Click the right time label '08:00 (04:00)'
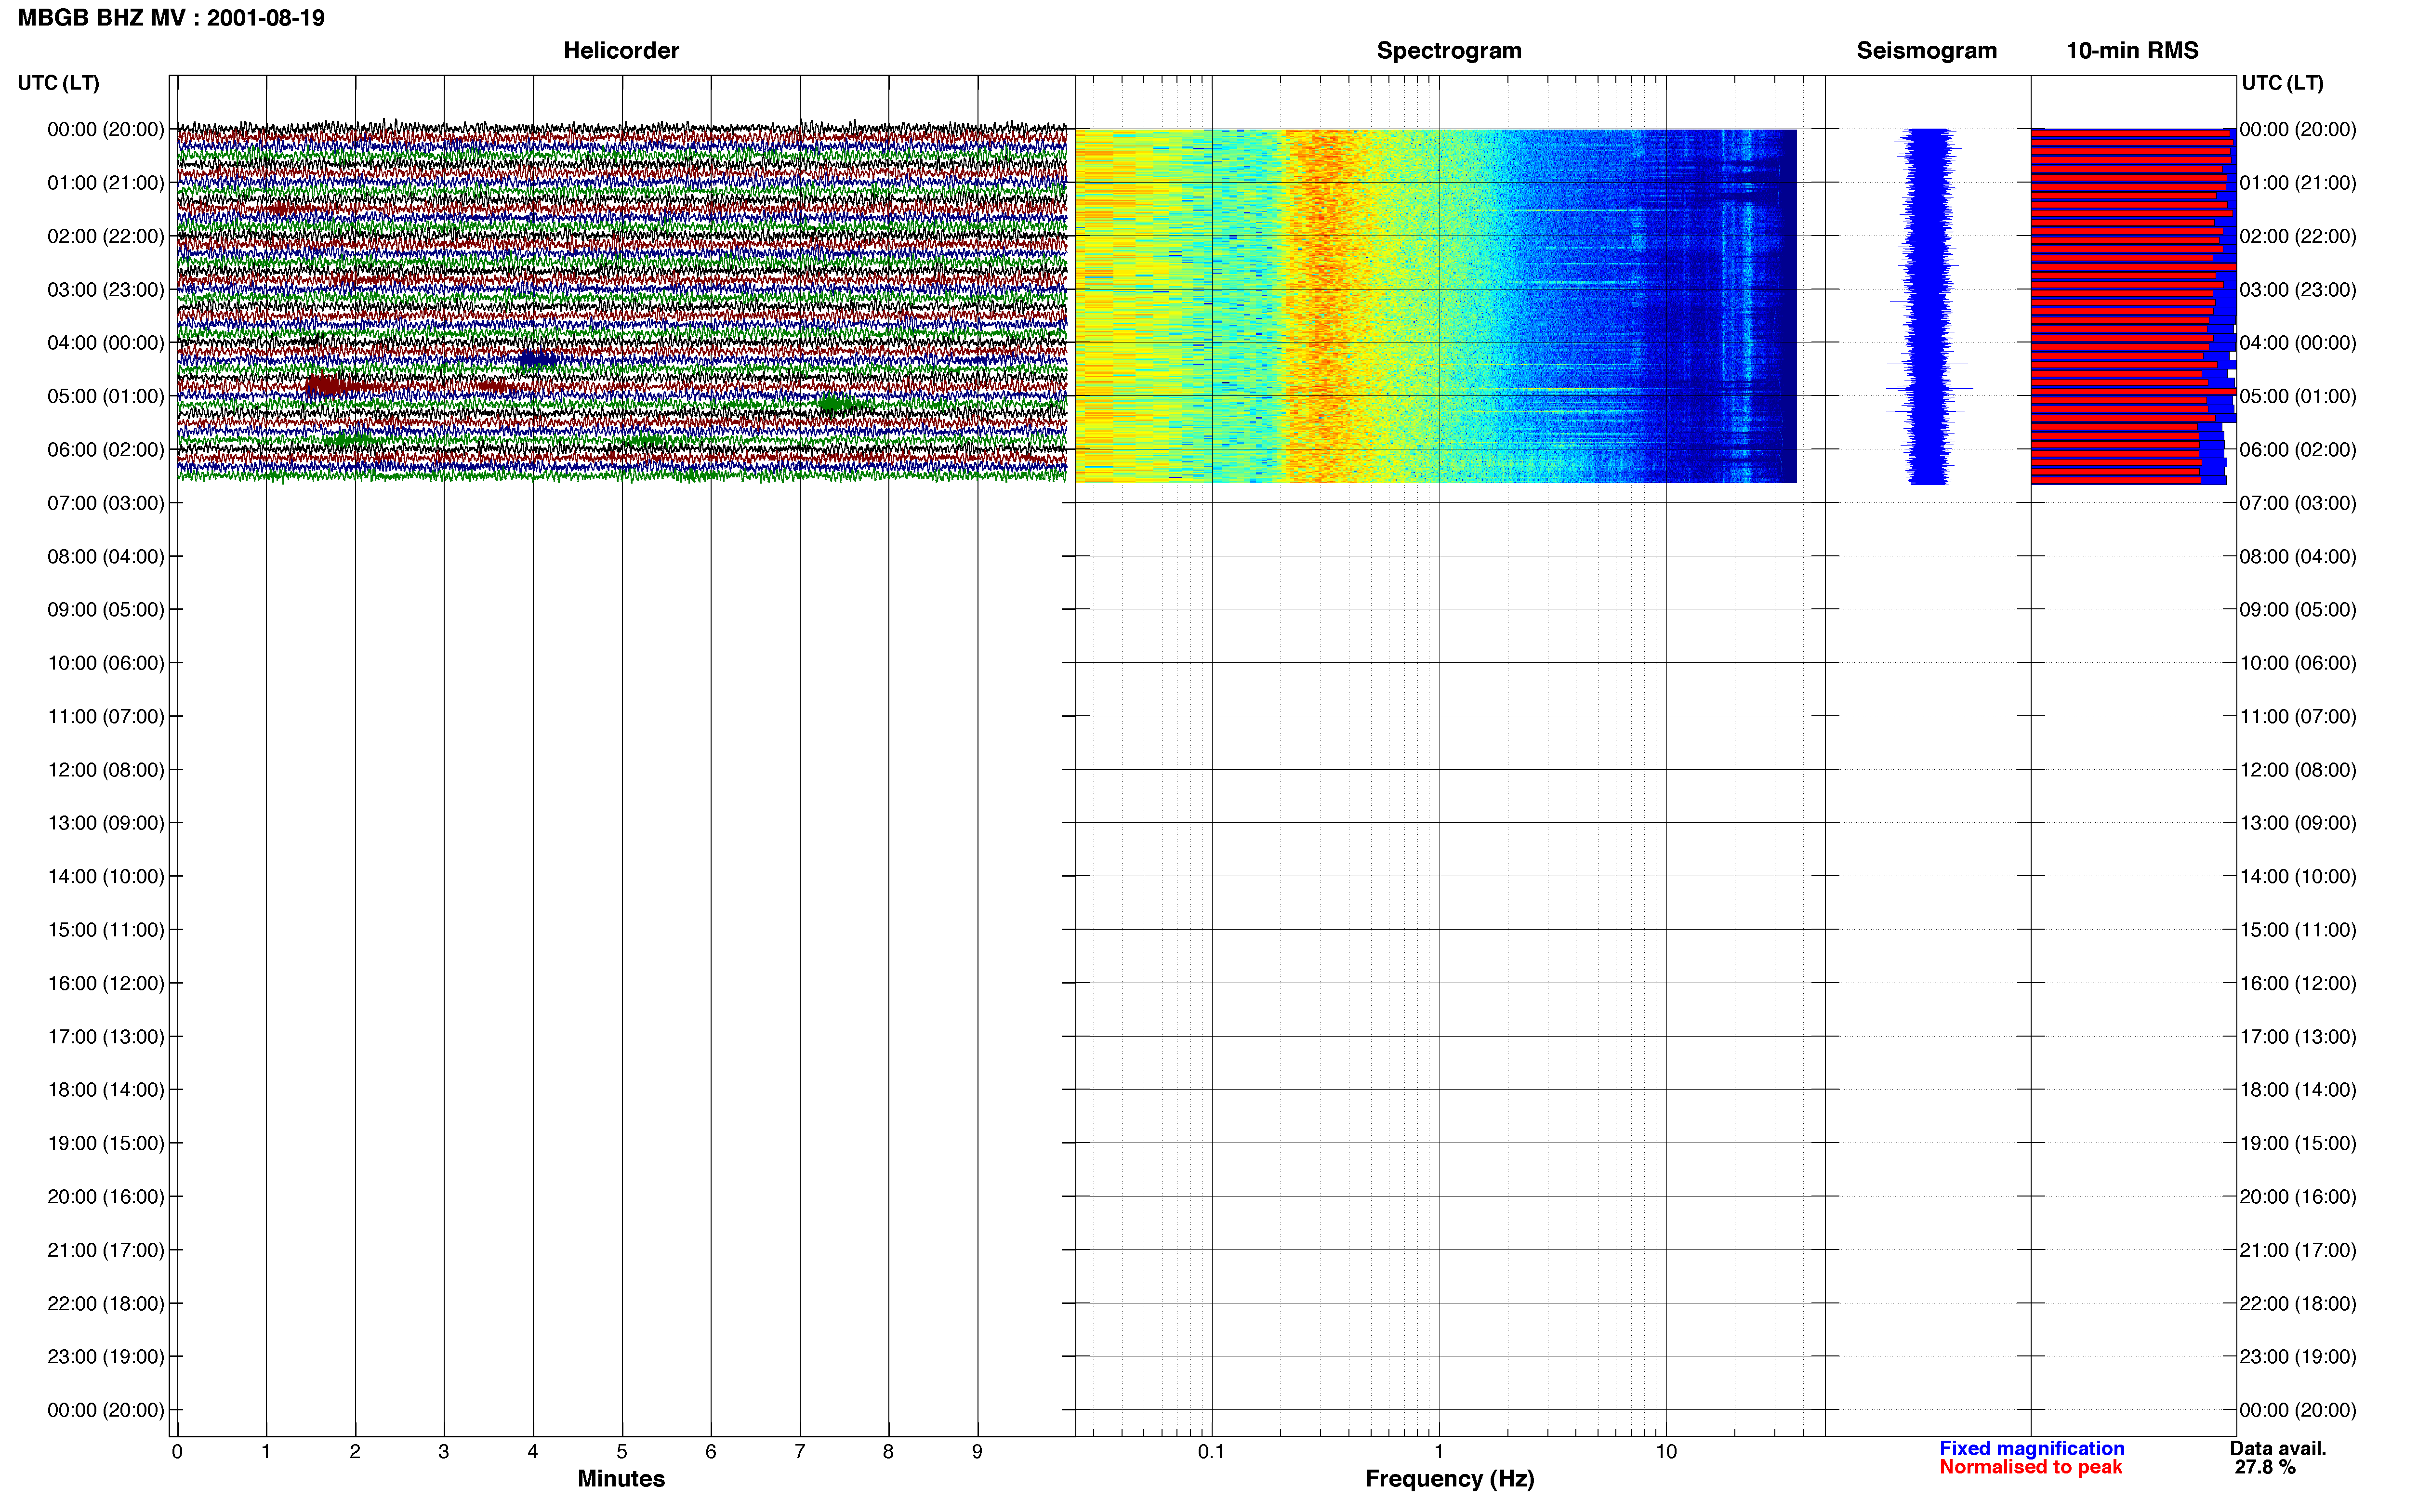 point(2298,557)
